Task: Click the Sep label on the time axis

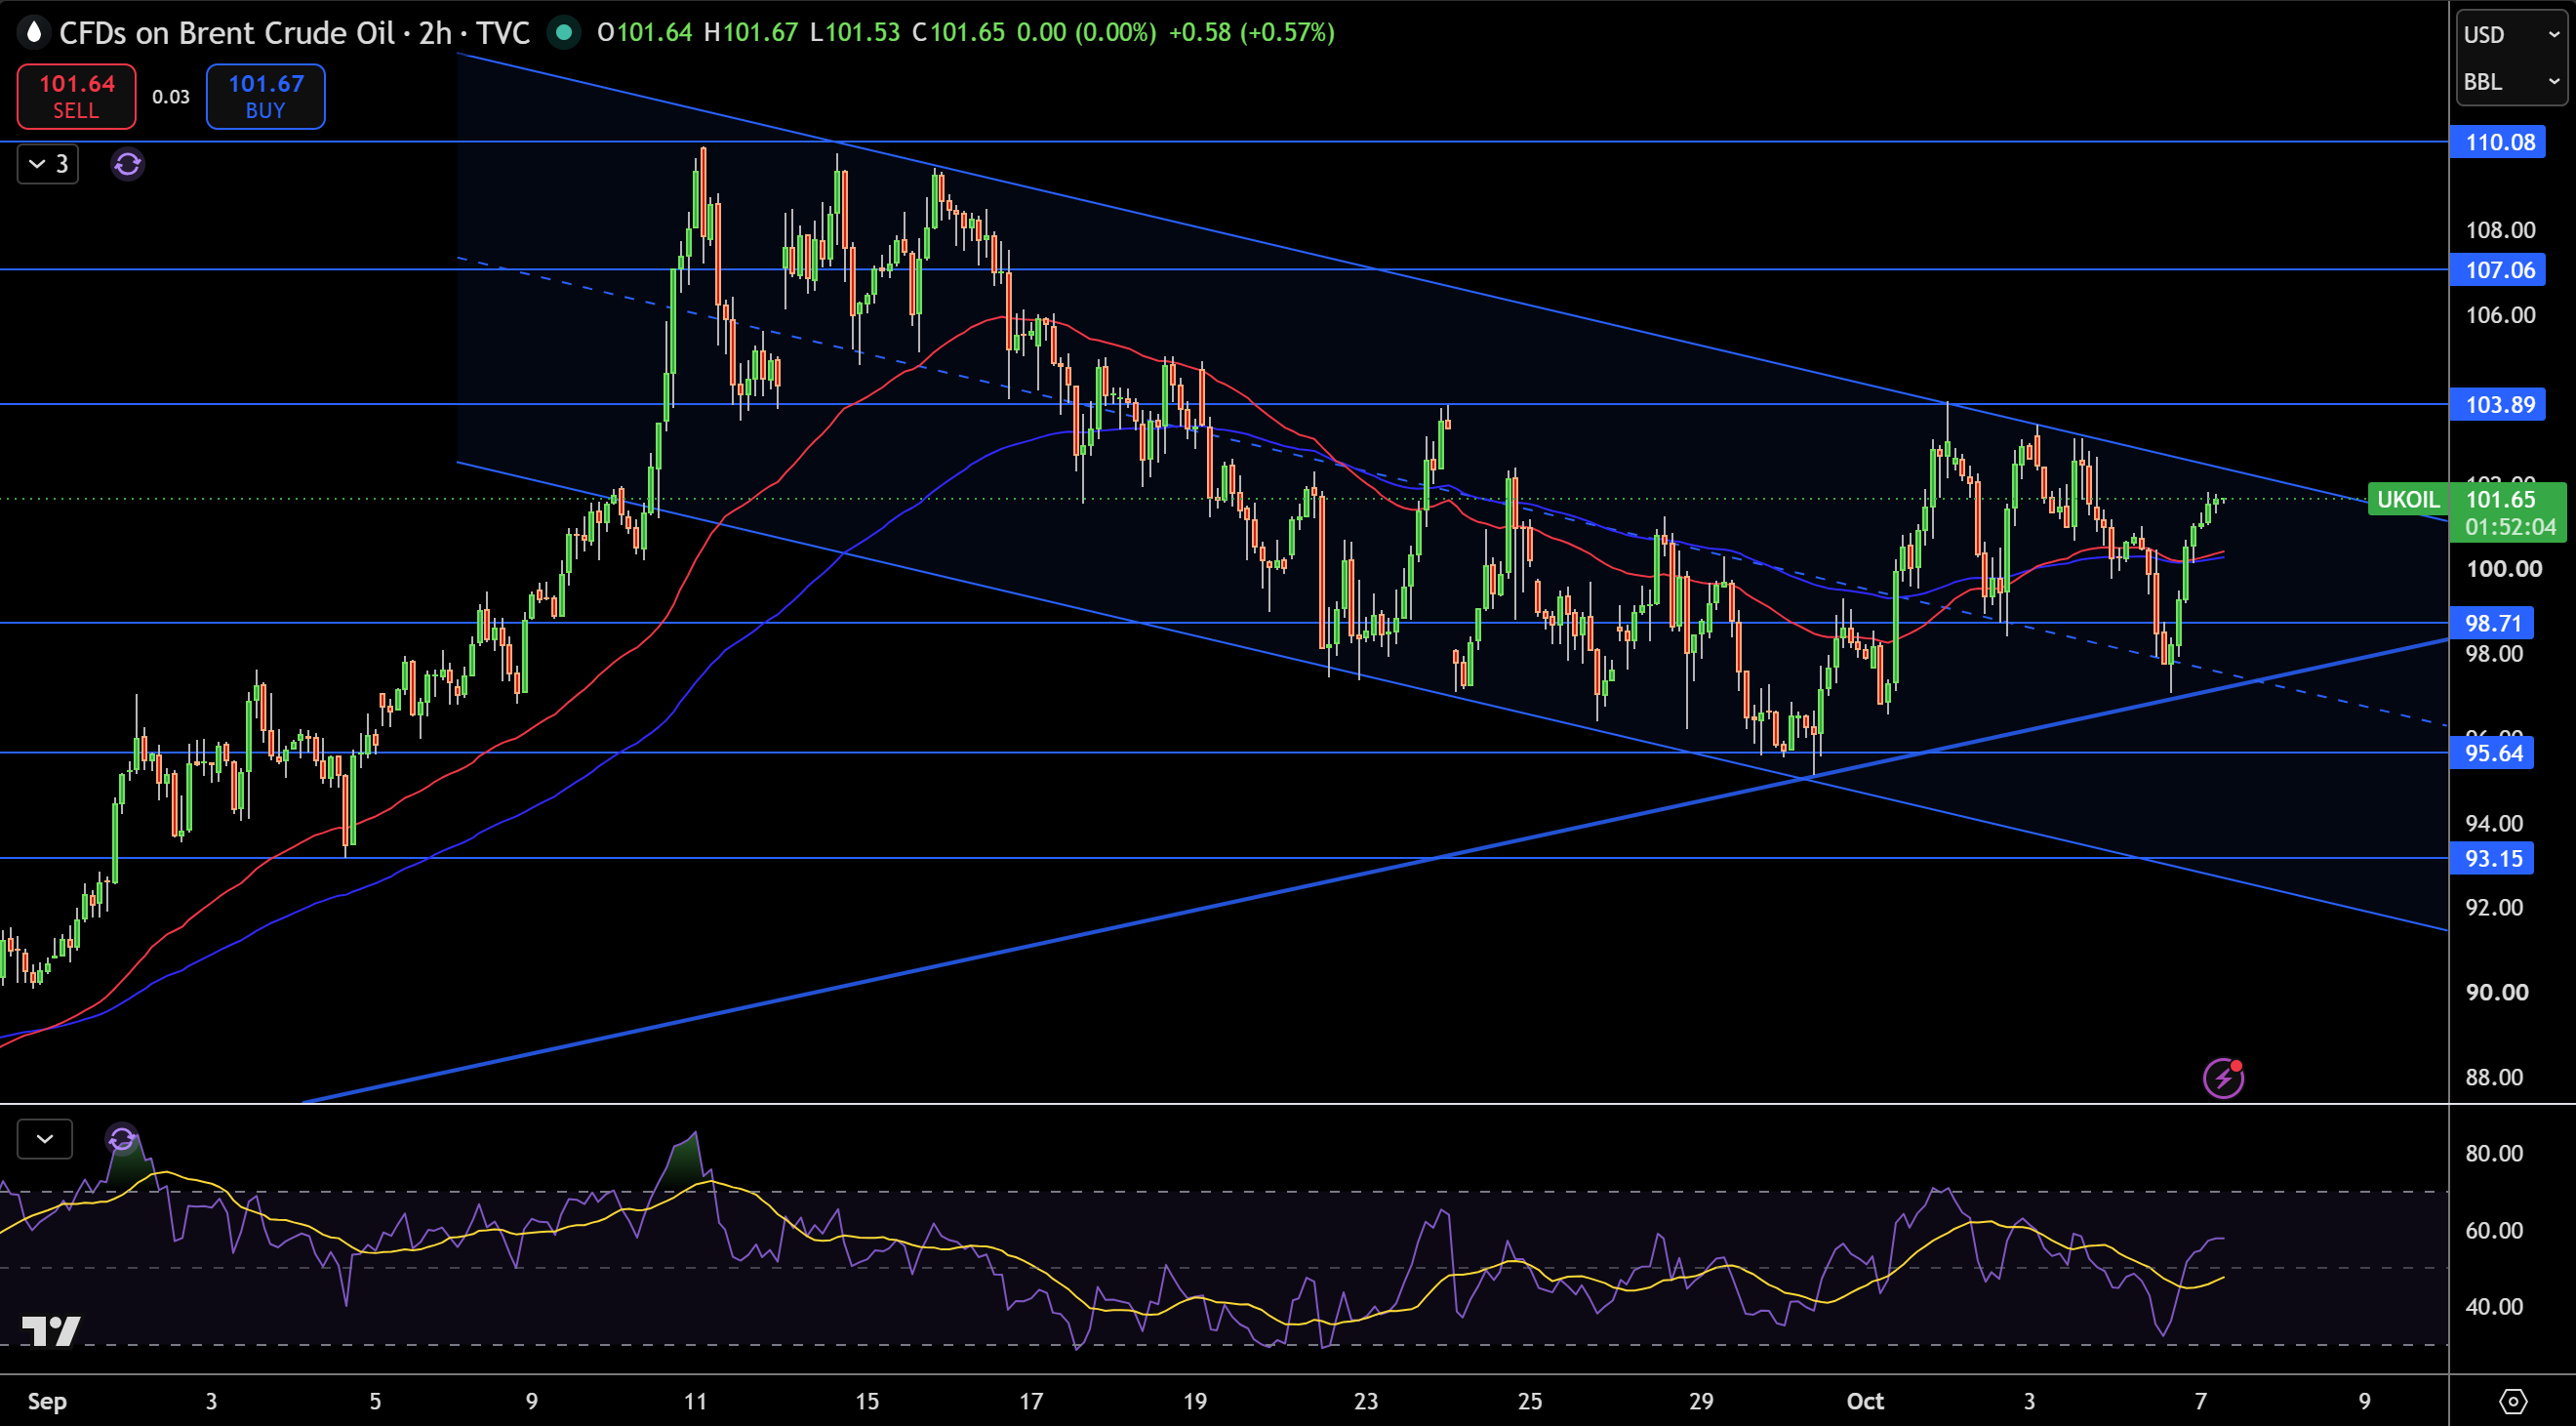Action: point(47,1400)
